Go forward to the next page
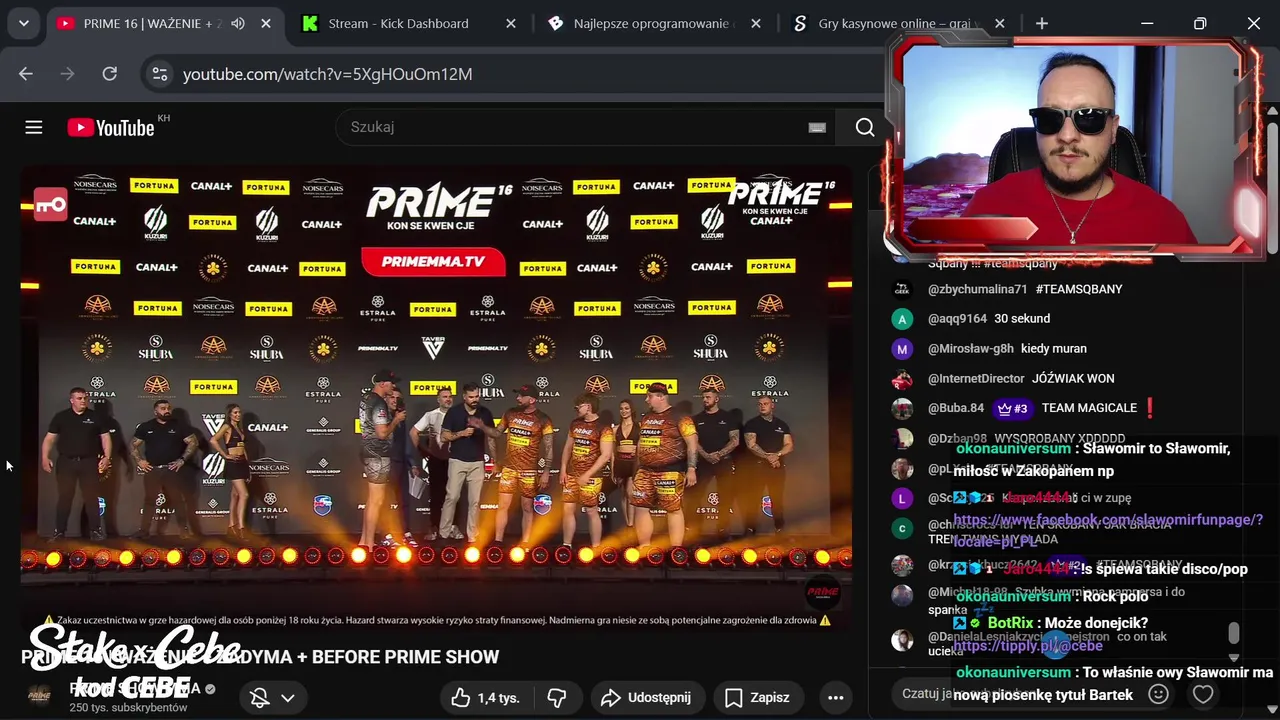Viewport: 1280px width, 720px height. pyautogui.click(x=67, y=73)
